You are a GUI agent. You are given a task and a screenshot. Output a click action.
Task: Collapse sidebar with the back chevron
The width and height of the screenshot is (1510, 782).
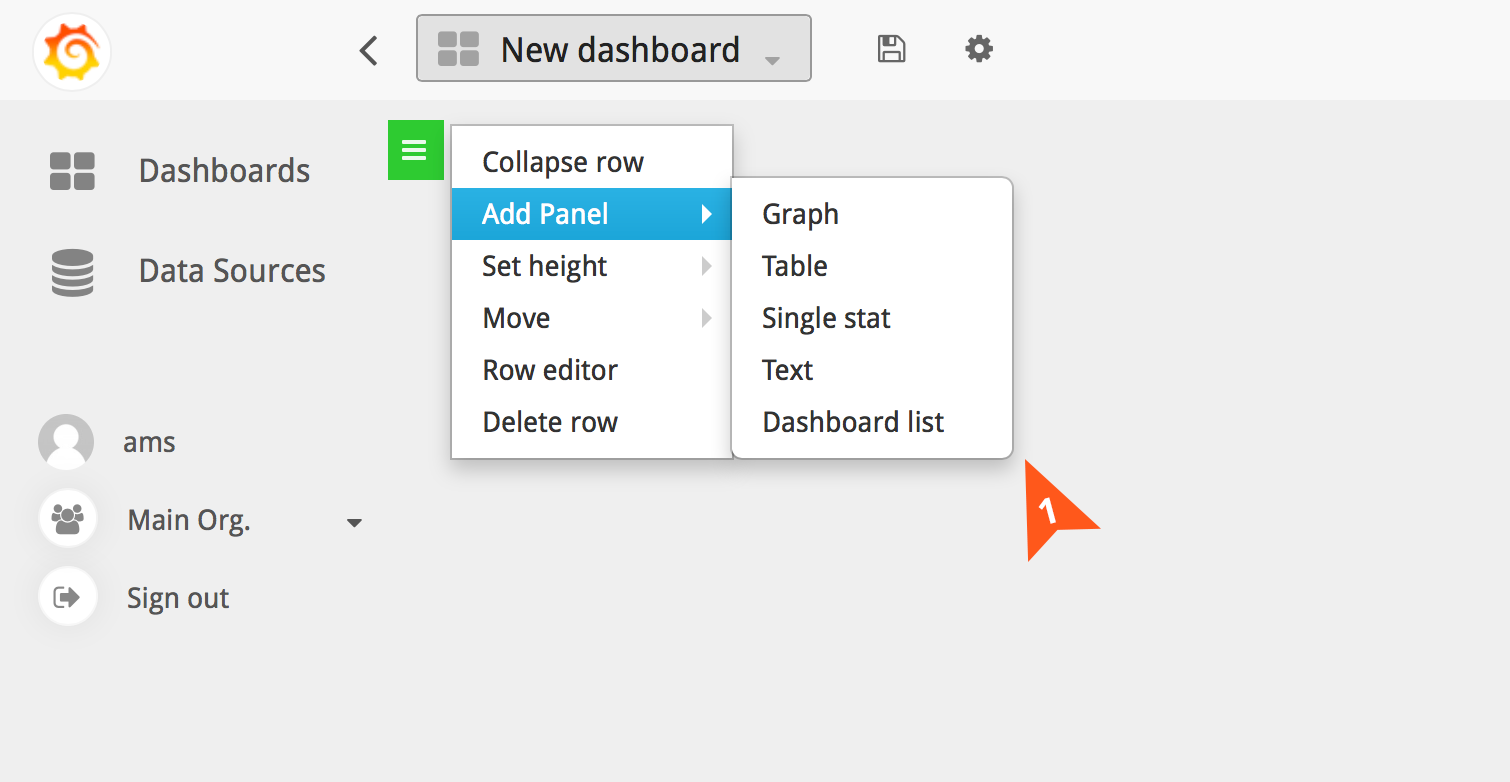[369, 50]
